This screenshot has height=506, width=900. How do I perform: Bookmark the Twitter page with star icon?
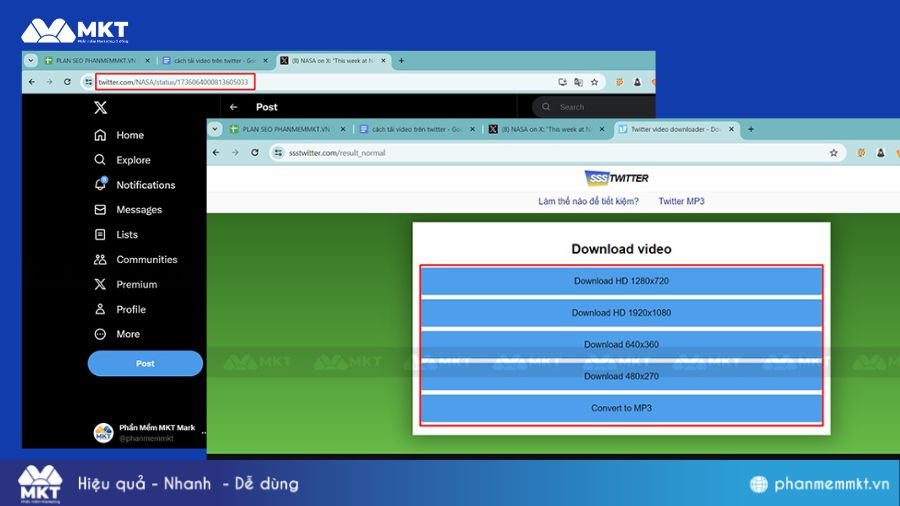coord(595,82)
